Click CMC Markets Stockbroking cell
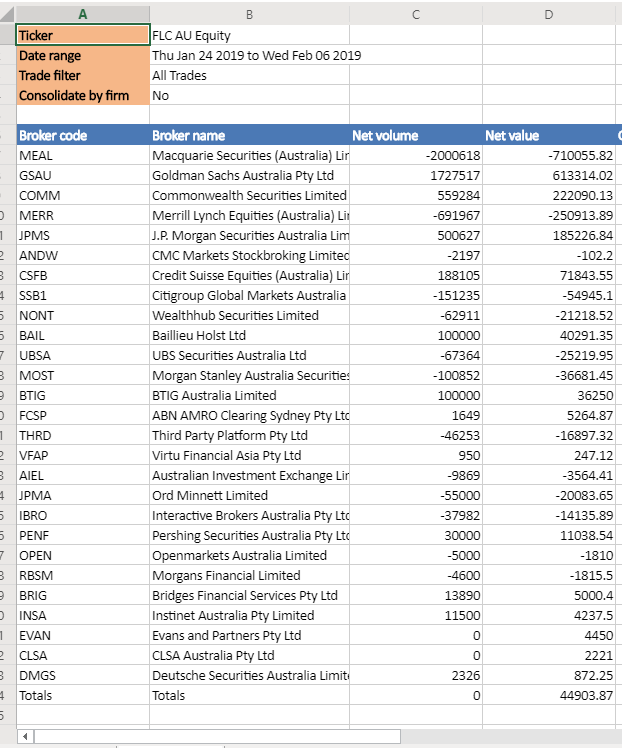This screenshot has width=622, height=748. click(x=249, y=256)
